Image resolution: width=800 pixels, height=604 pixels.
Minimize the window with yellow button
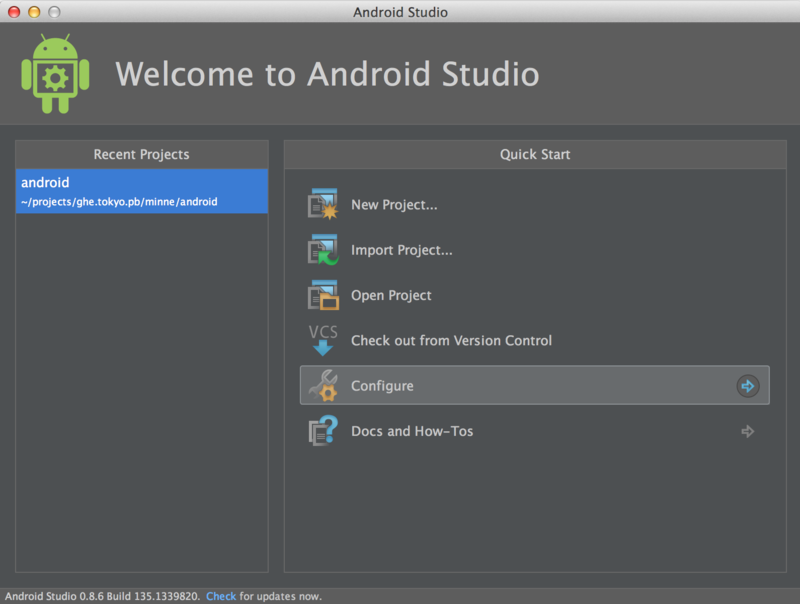34,12
